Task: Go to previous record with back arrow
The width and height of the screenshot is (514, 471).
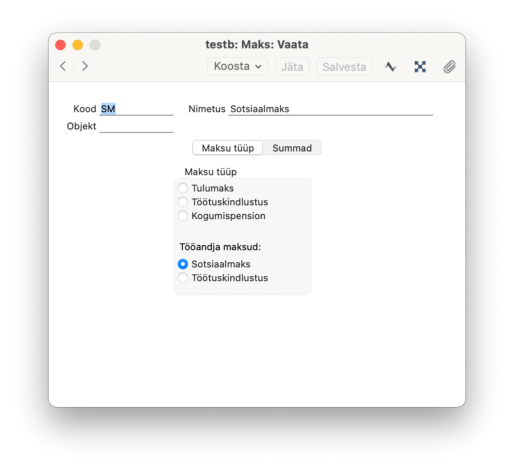Action: tap(63, 66)
